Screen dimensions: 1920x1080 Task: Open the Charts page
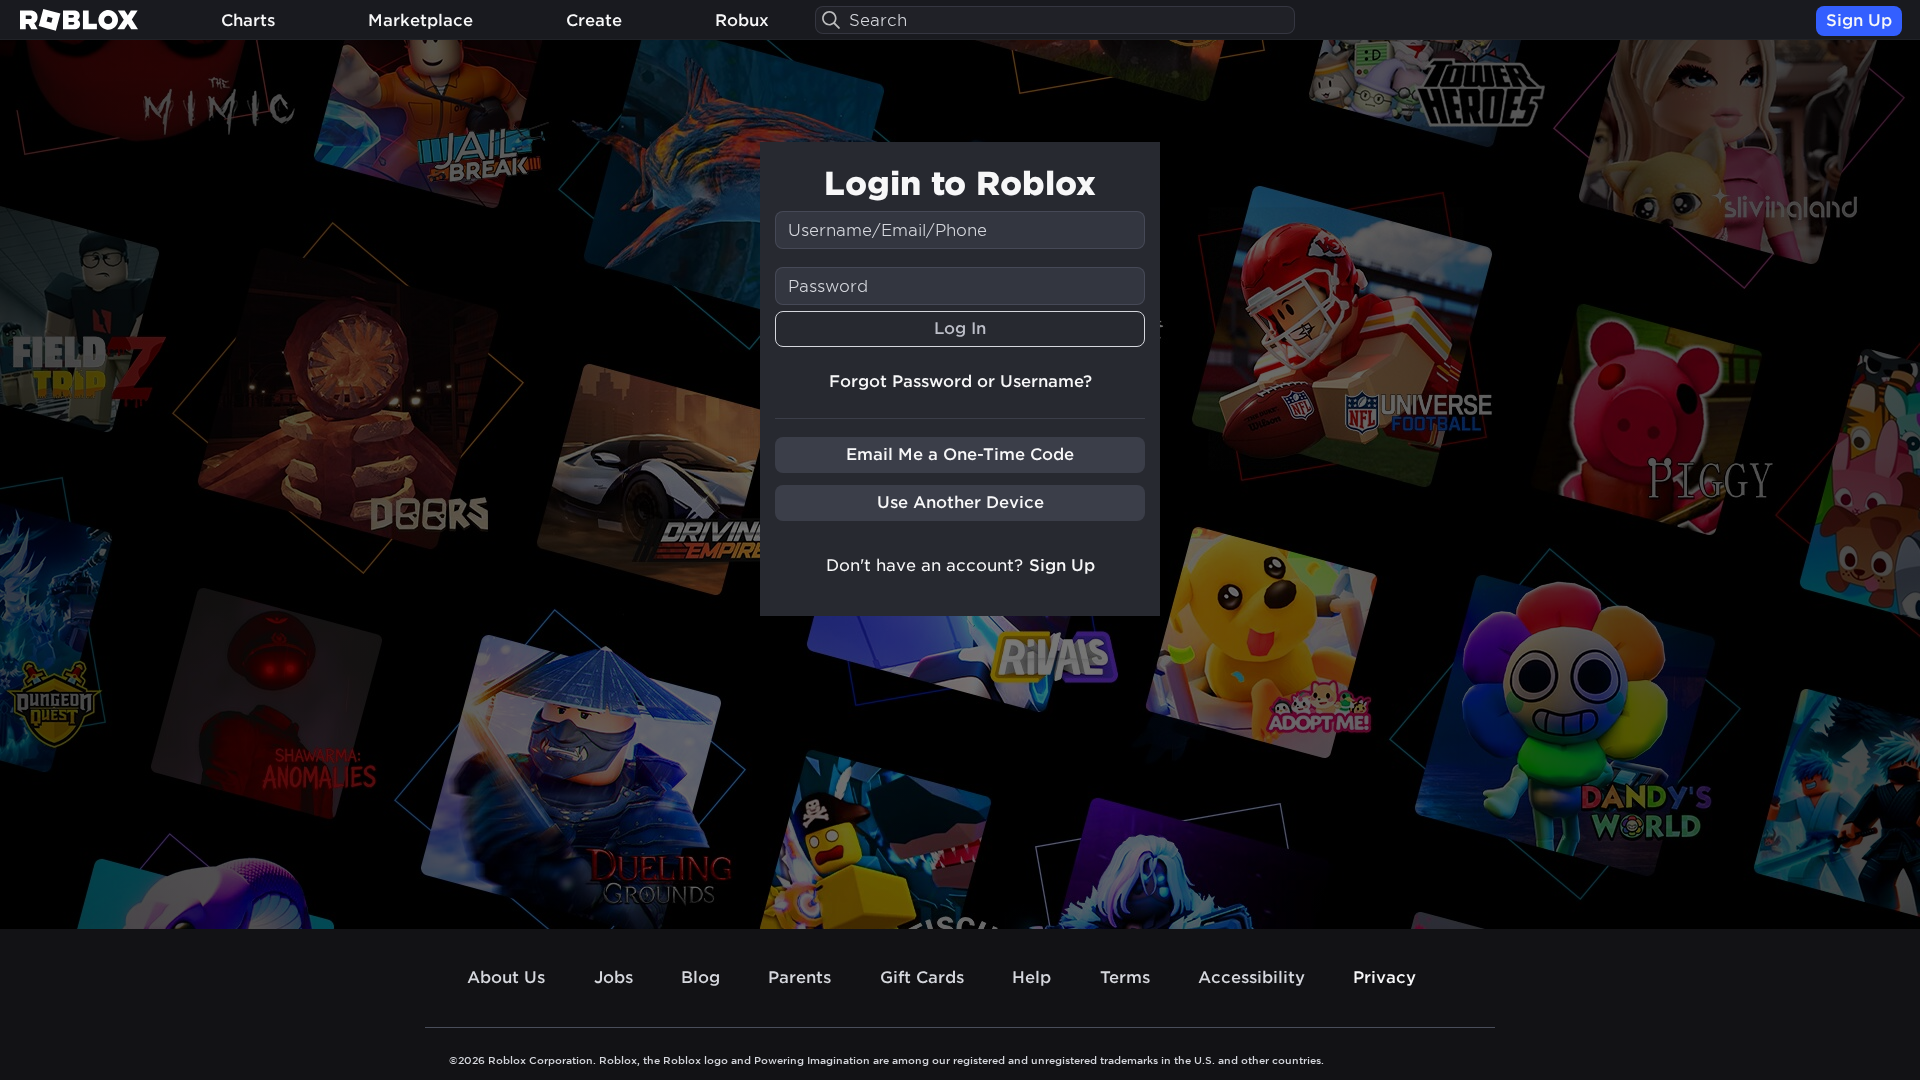248,20
